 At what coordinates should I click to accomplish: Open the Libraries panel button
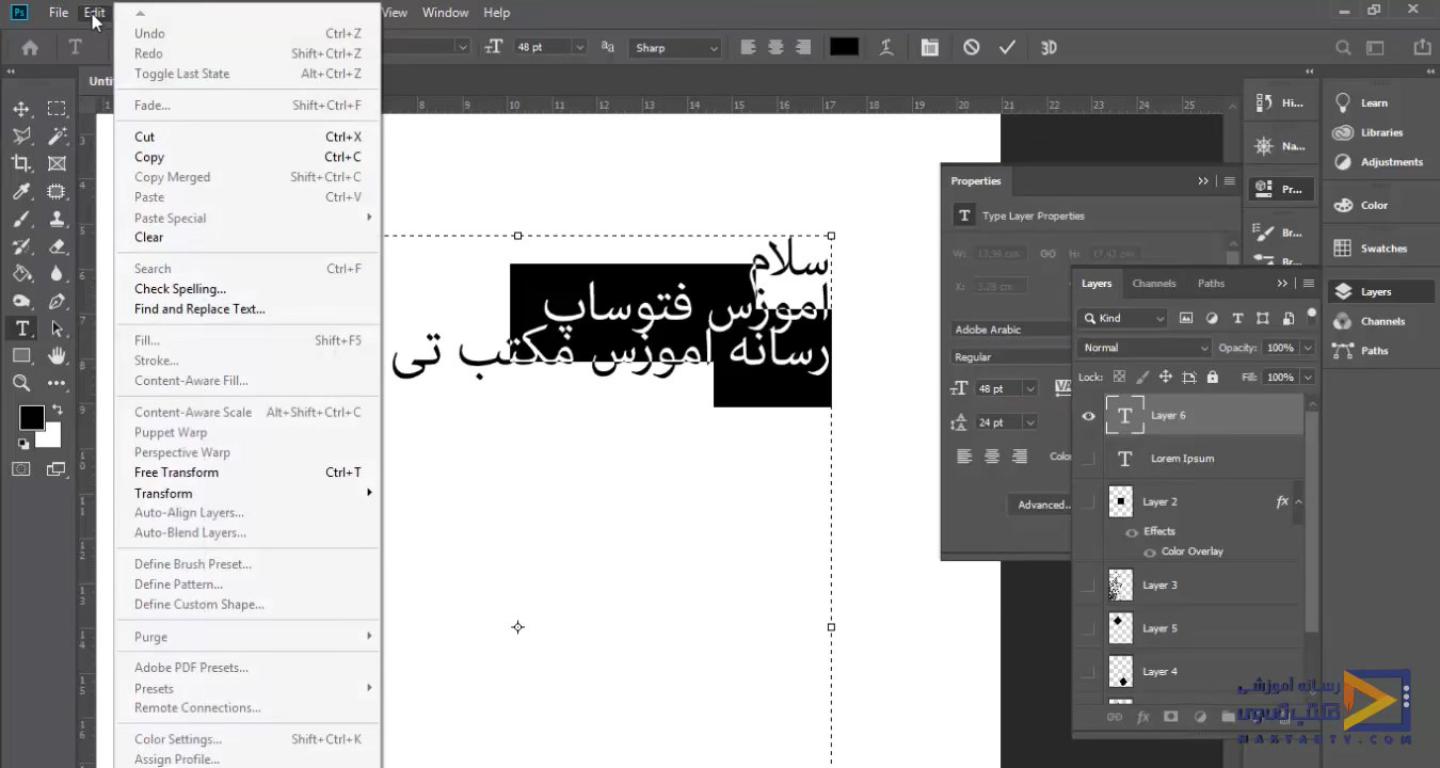click(x=1370, y=133)
